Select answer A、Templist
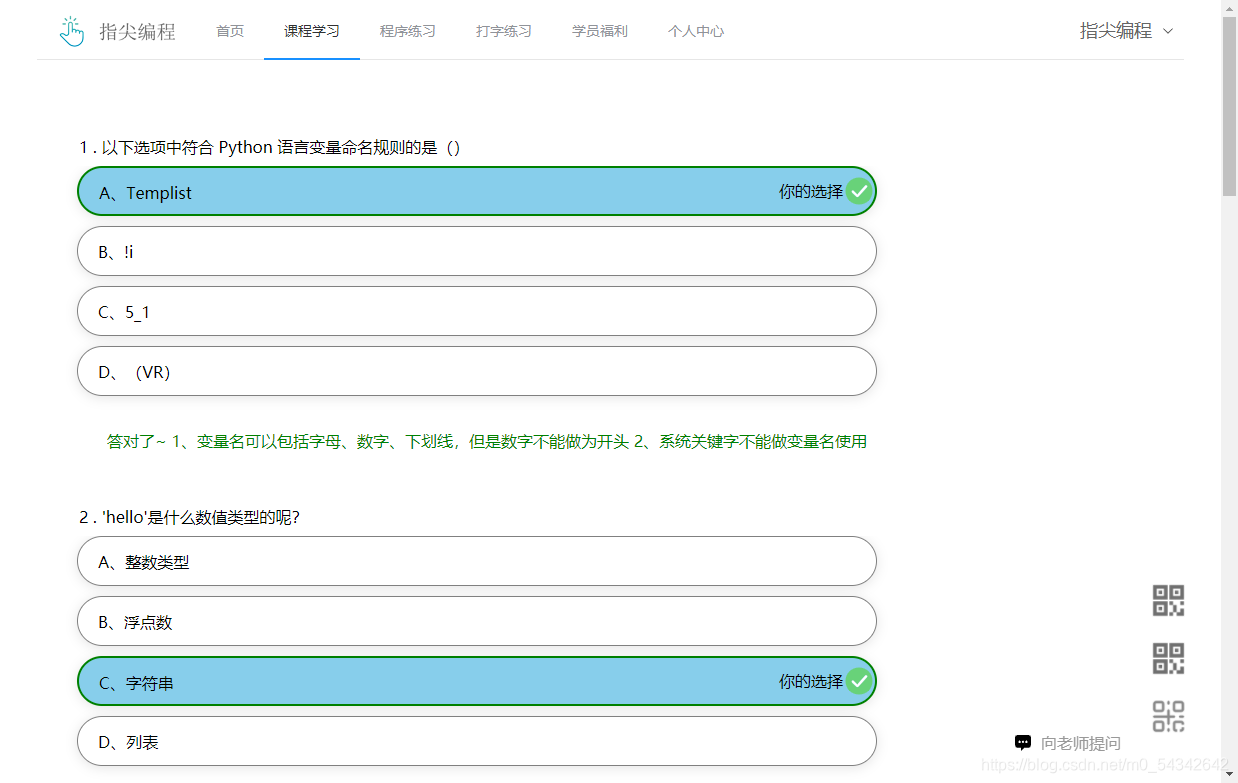Screen dimensions: 1238x783 coord(477,191)
